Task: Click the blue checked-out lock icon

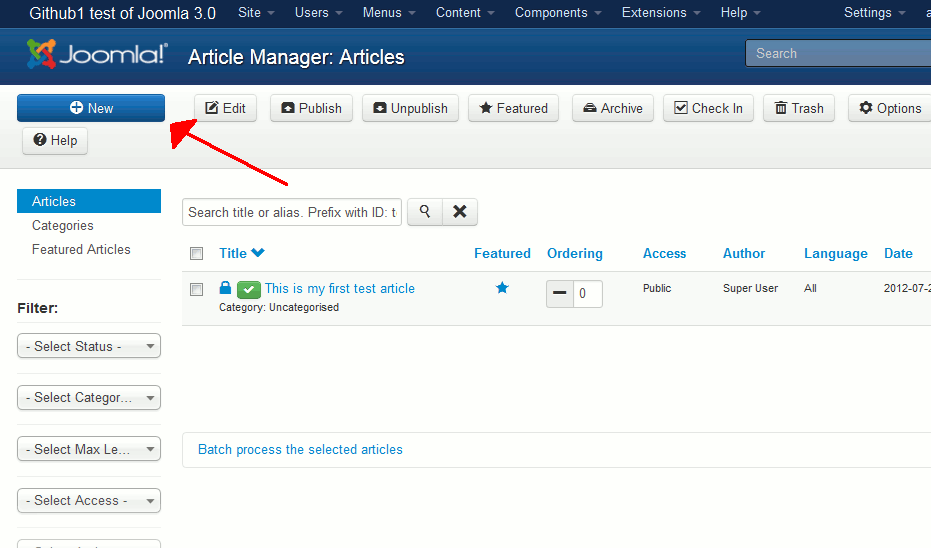Action: 225,288
